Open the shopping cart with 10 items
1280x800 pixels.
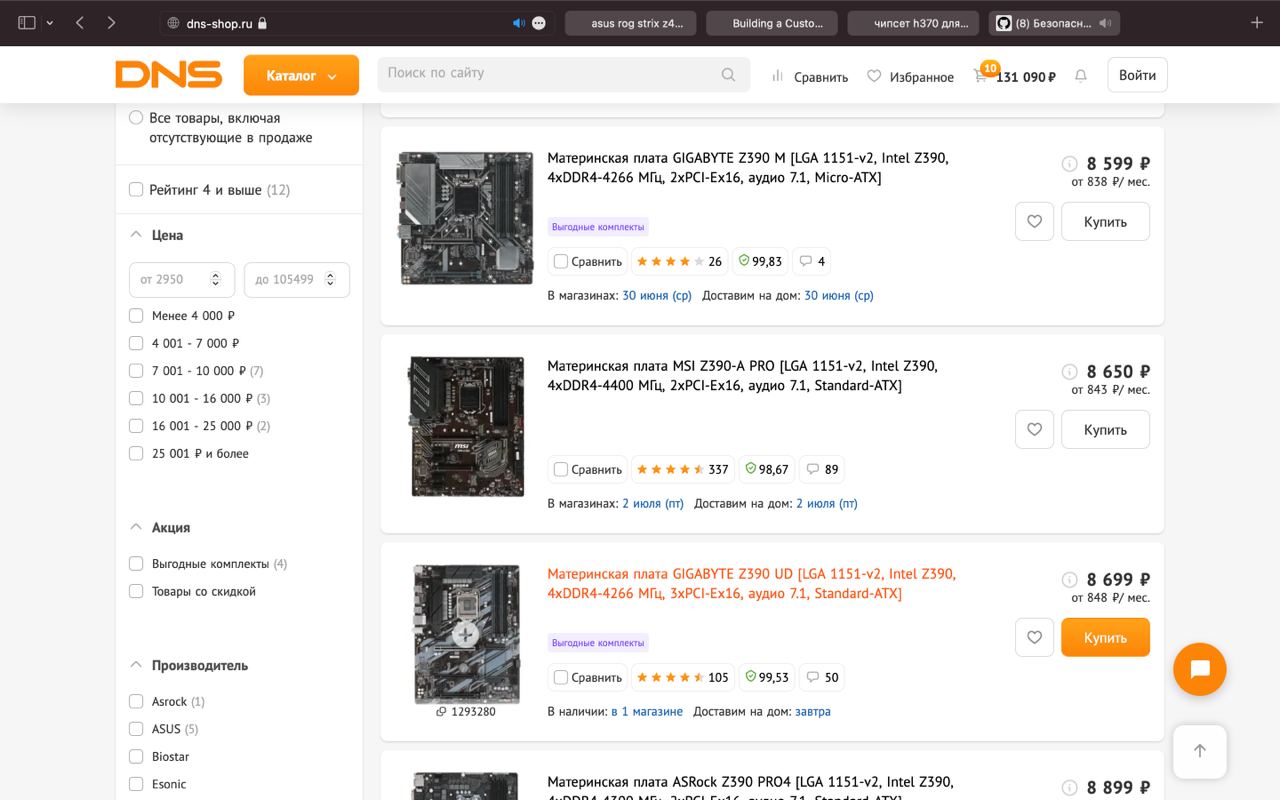coord(1013,75)
